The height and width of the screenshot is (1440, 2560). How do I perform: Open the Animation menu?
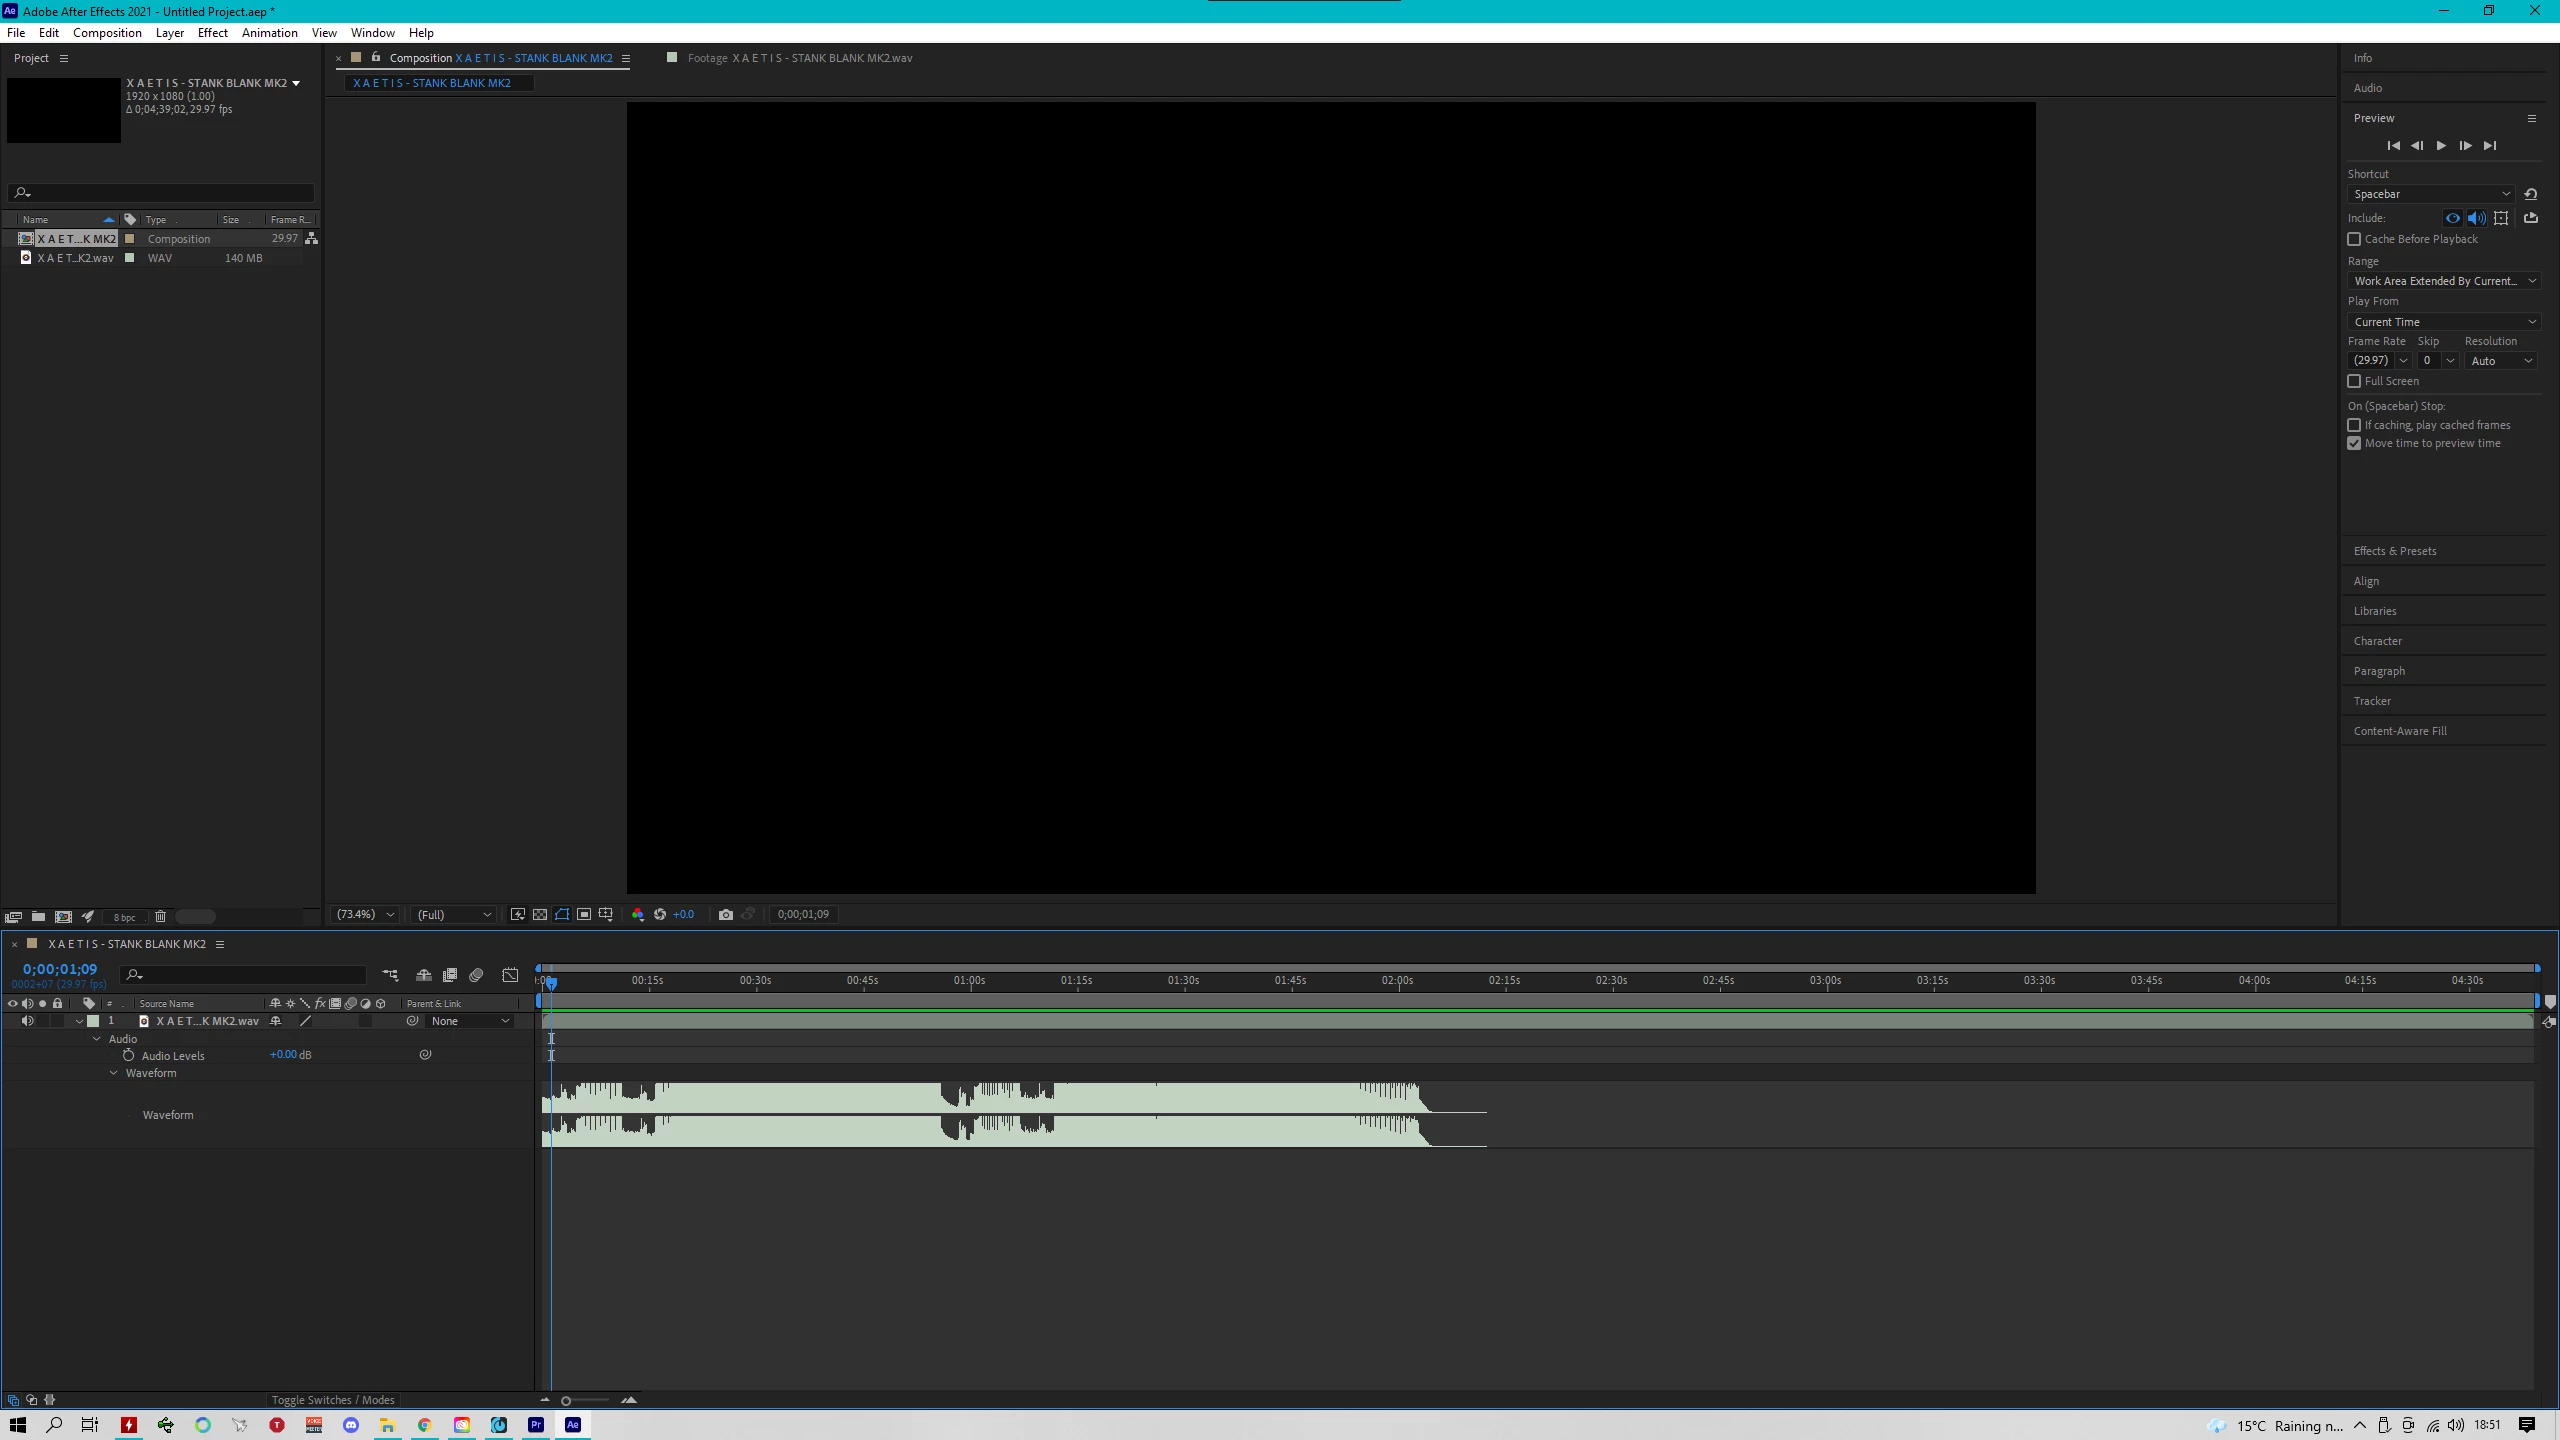click(269, 33)
